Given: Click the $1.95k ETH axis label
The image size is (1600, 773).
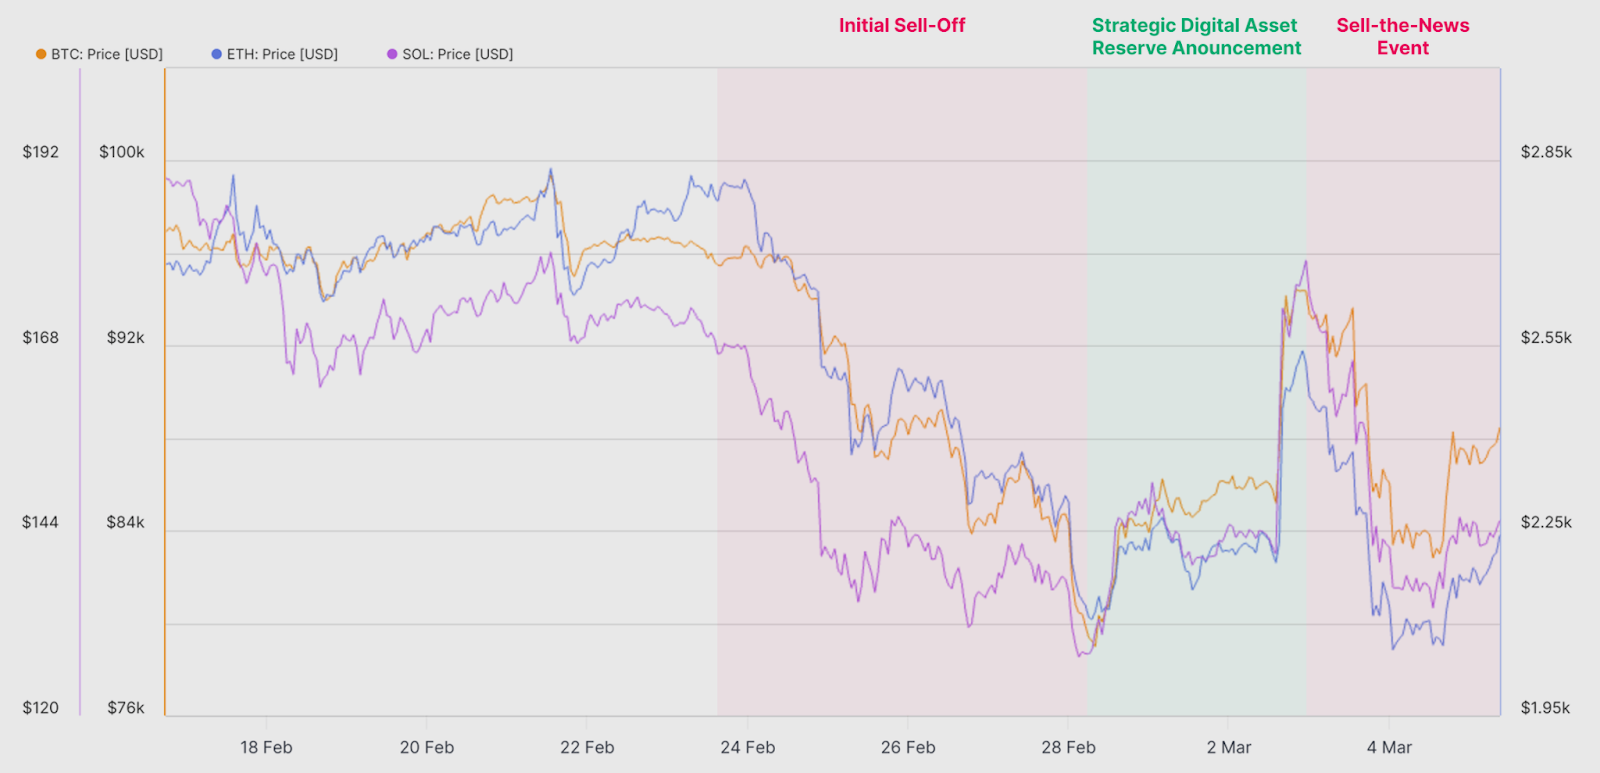Looking at the screenshot, I should click(x=1546, y=708).
